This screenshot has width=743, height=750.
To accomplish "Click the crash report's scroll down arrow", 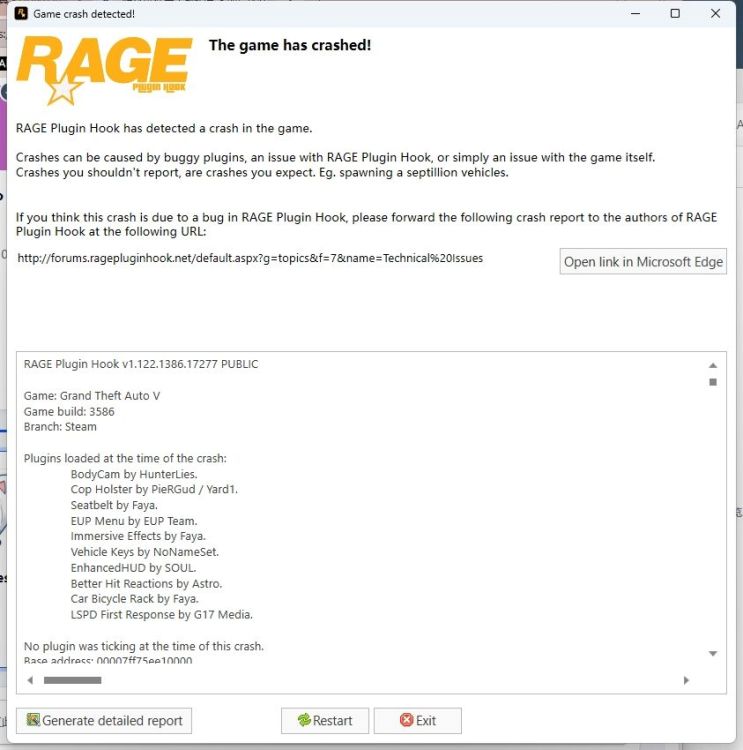I will [713, 653].
